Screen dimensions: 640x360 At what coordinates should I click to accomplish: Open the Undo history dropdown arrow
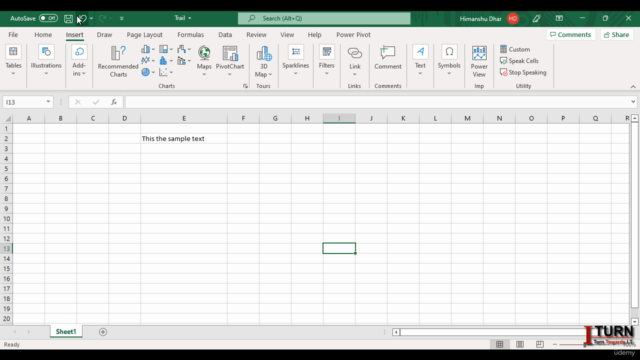[x=91, y=18]
